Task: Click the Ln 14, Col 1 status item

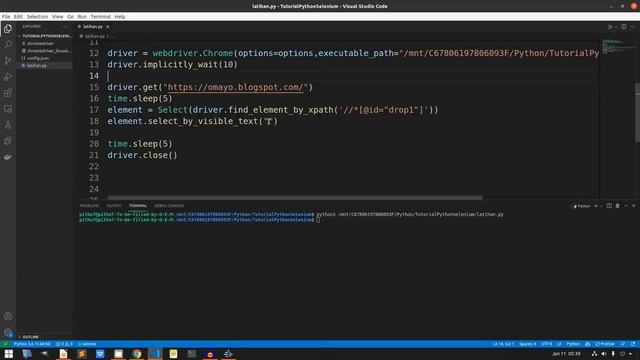Action: (x=503, y=344)
